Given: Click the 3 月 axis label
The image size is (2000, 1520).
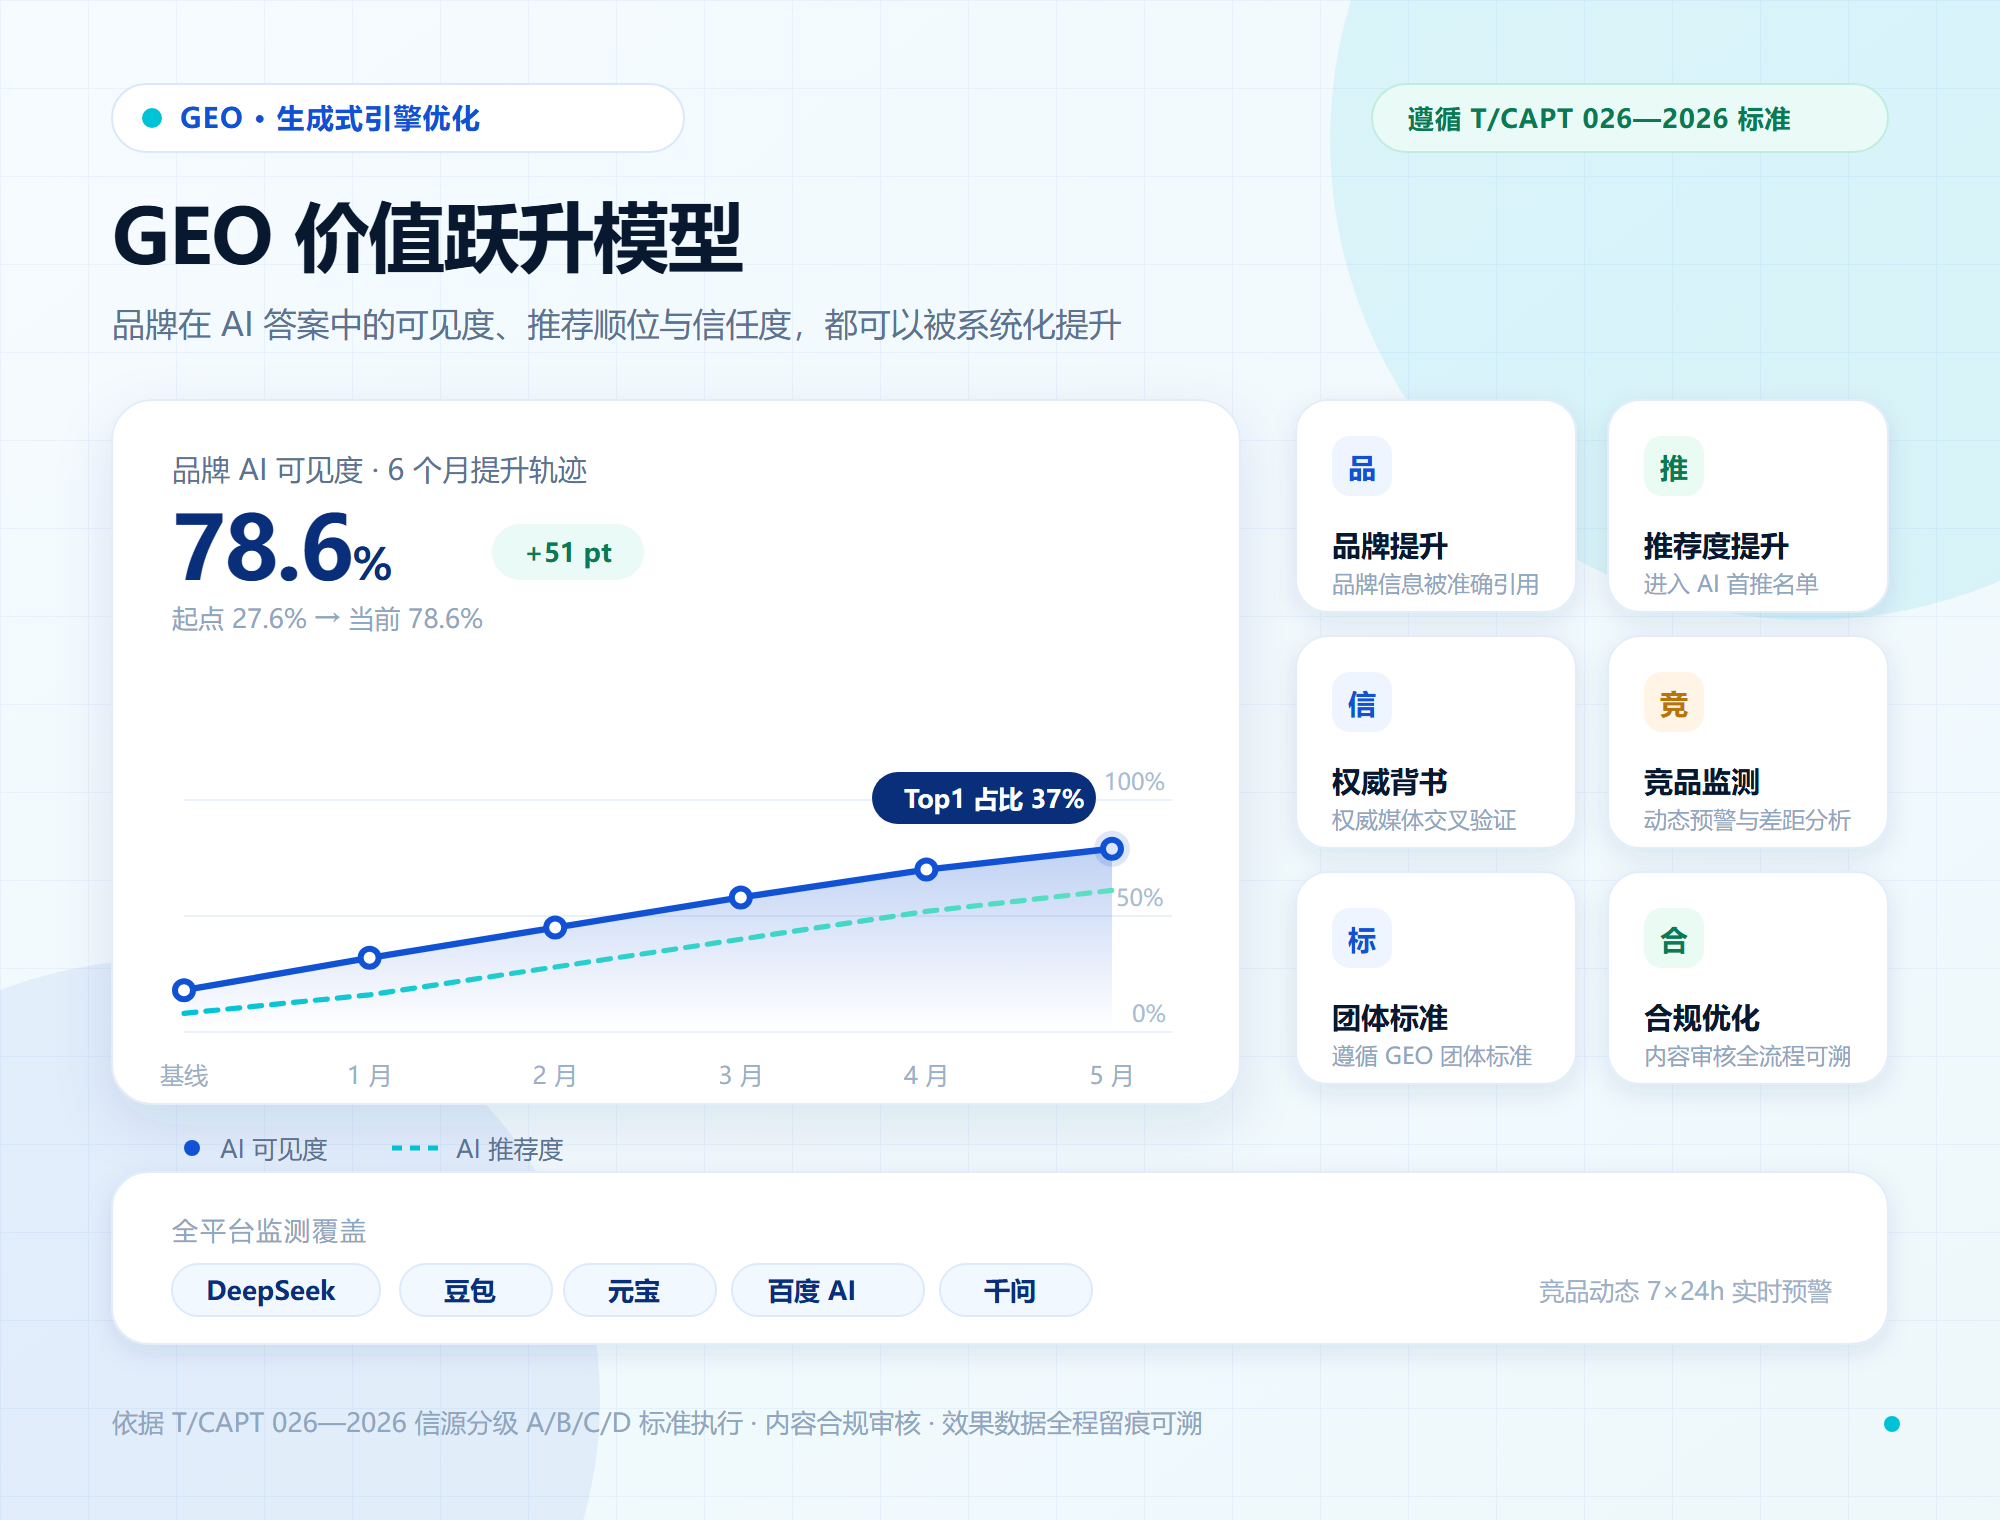Looking at the screenshot, I should (741, 1076).
